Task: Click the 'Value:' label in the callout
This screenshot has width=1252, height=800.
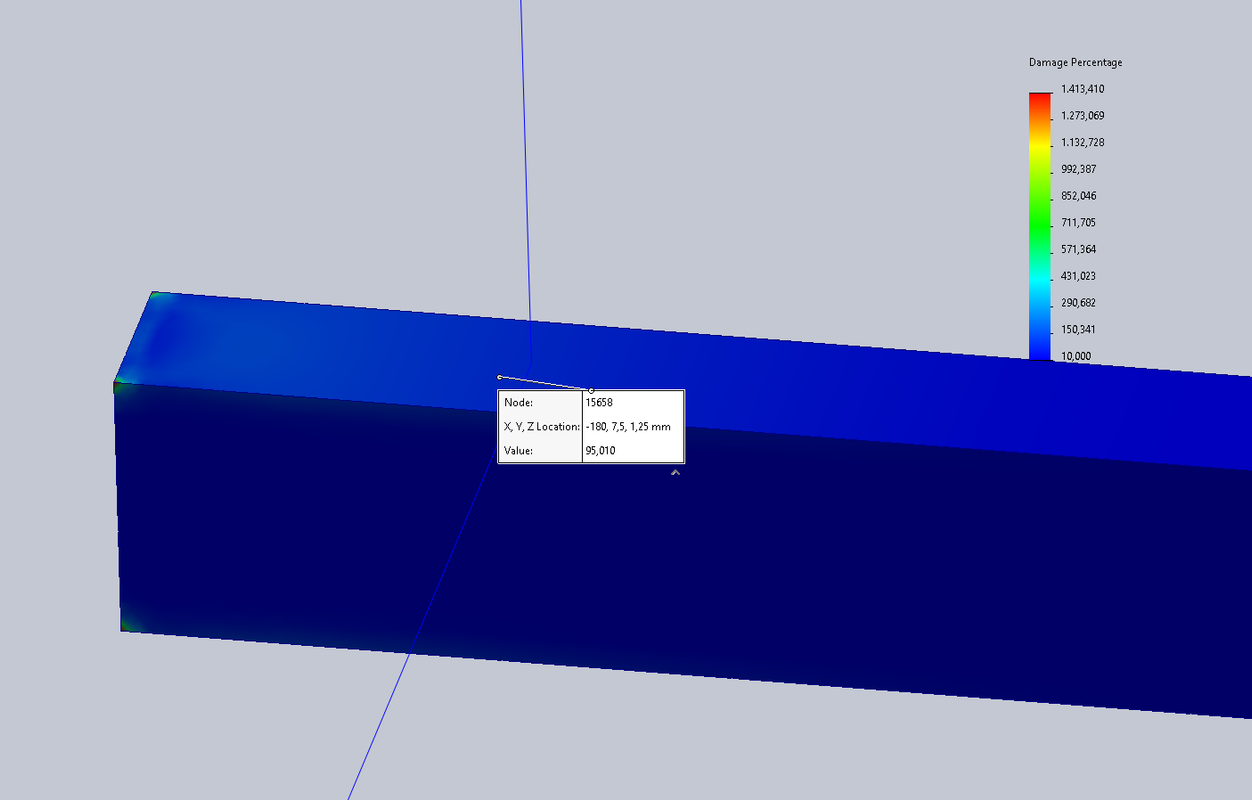Action: [x=518, y=451]
